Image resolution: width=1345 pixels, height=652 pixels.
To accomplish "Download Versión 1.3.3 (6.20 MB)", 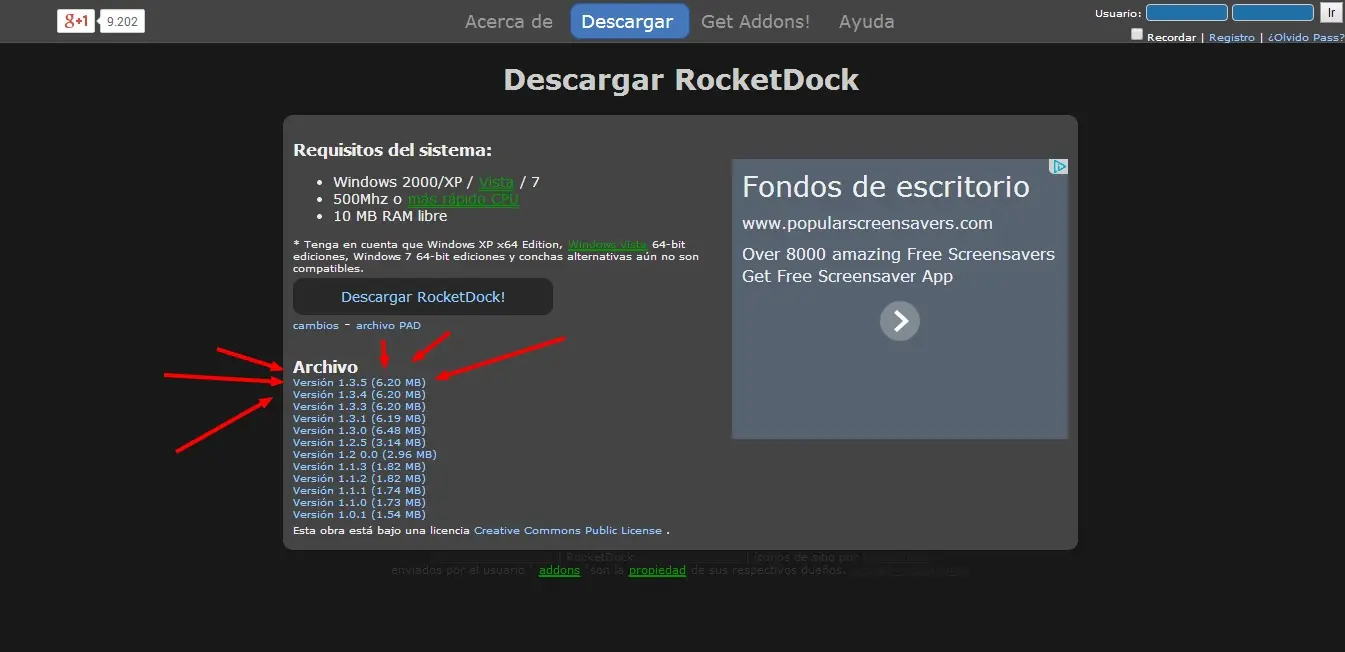I will click(x=359, y=406).
